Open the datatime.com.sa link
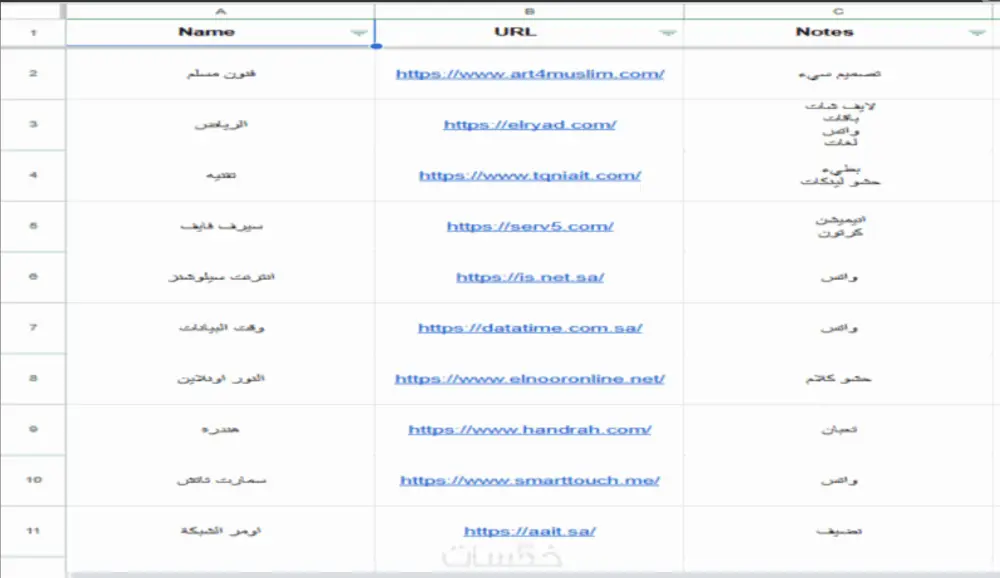The image size is (1000, 578). pyautogui.click(x=530, y=328)
